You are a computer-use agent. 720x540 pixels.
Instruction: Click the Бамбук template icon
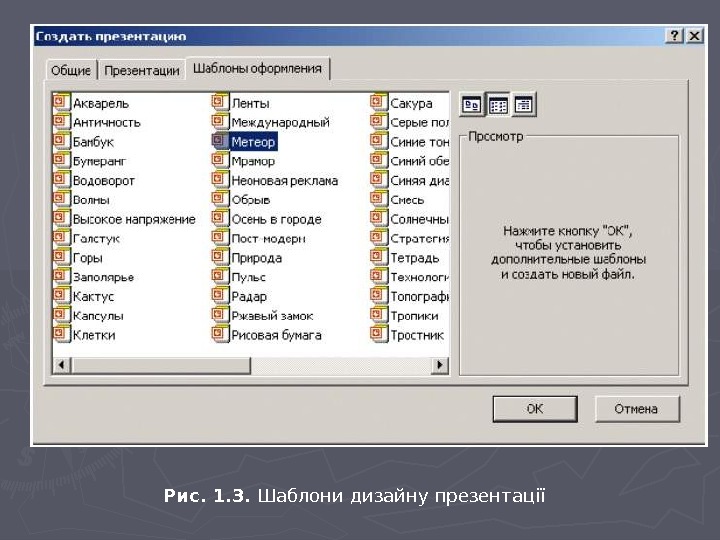[x=61, y=141]
